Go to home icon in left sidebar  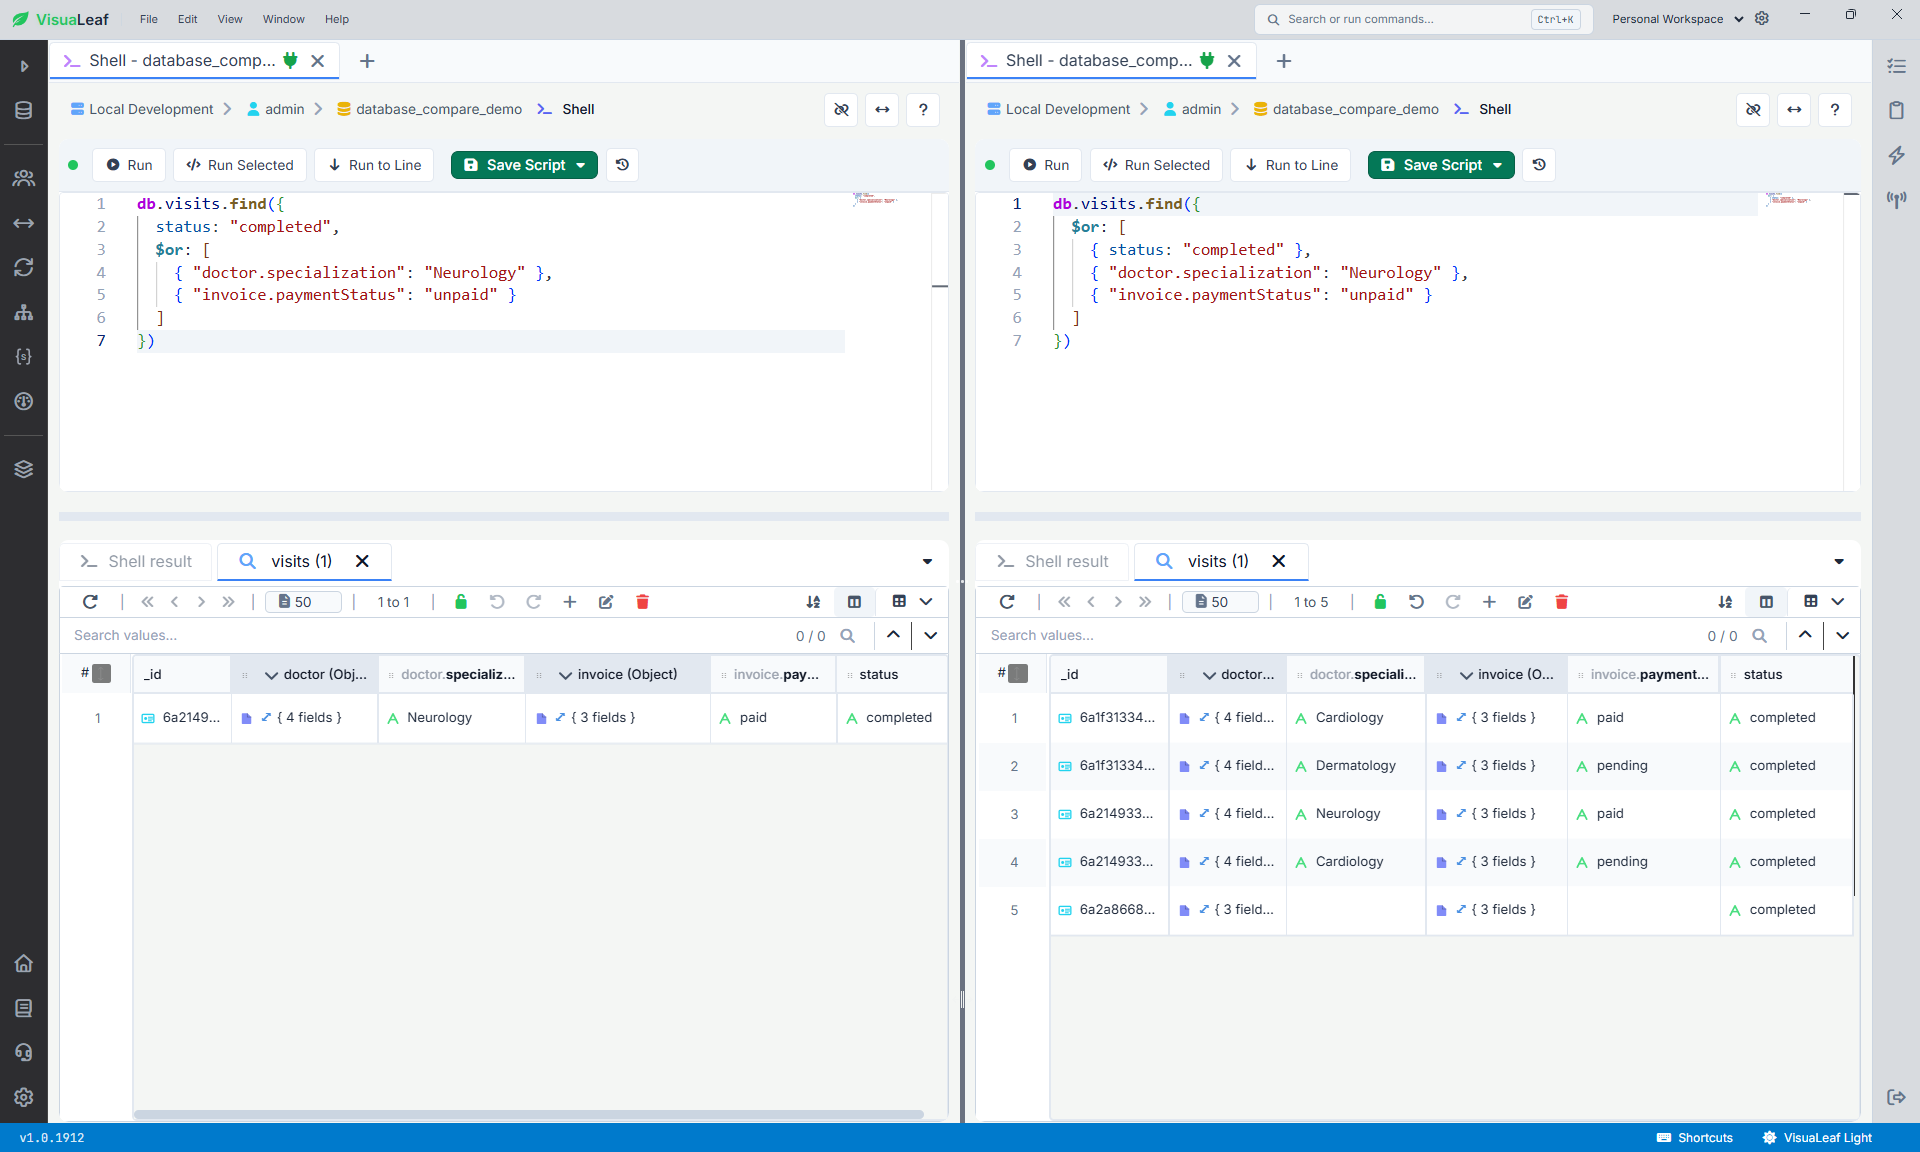click(x=24, y=963)
